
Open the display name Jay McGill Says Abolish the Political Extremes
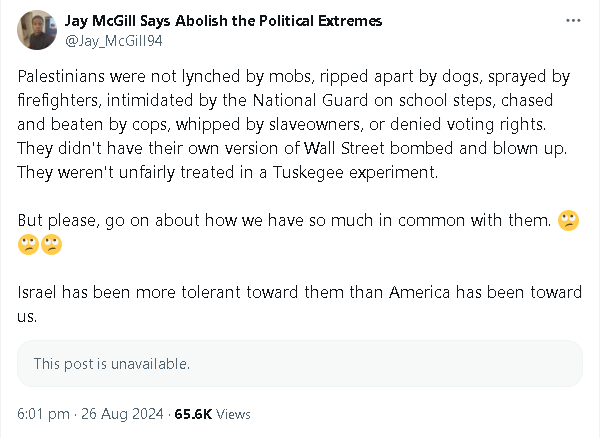click(x=223, y=21)
